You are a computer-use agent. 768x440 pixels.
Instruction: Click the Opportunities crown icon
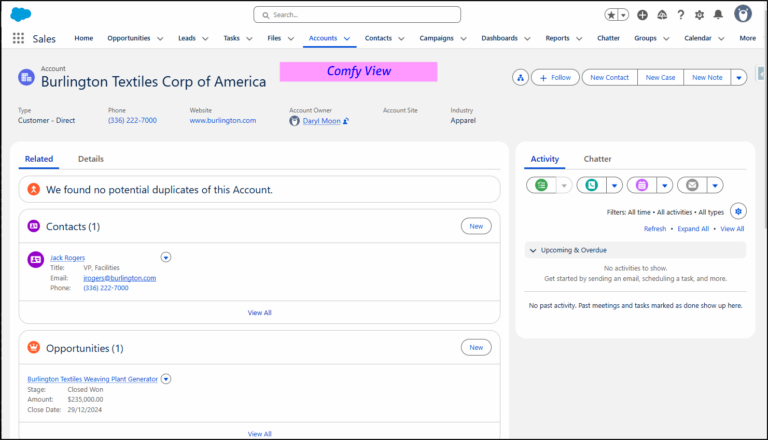pos(33,347)
